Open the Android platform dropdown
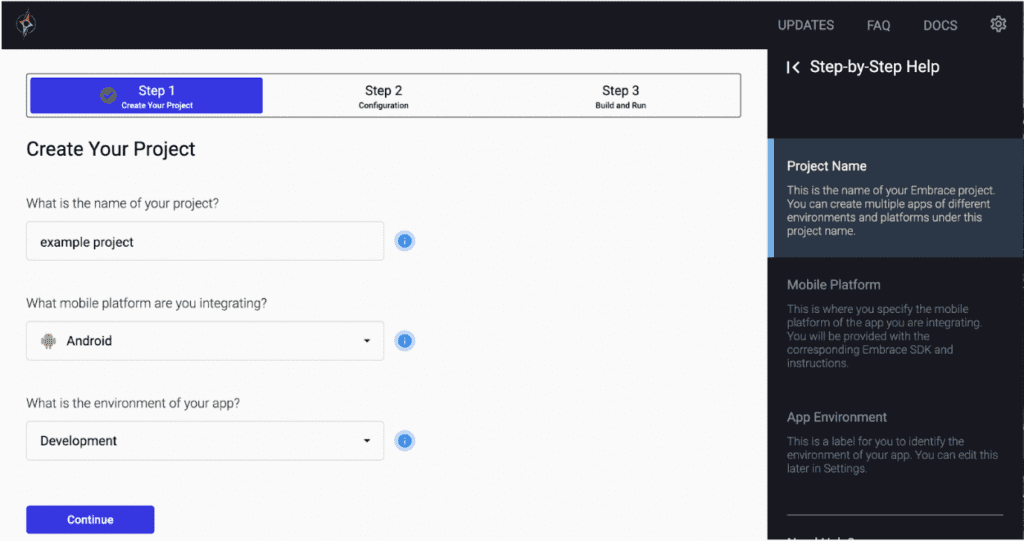Image resolution: width=1024 pixels, height=541 pixels. click(205, 341)
